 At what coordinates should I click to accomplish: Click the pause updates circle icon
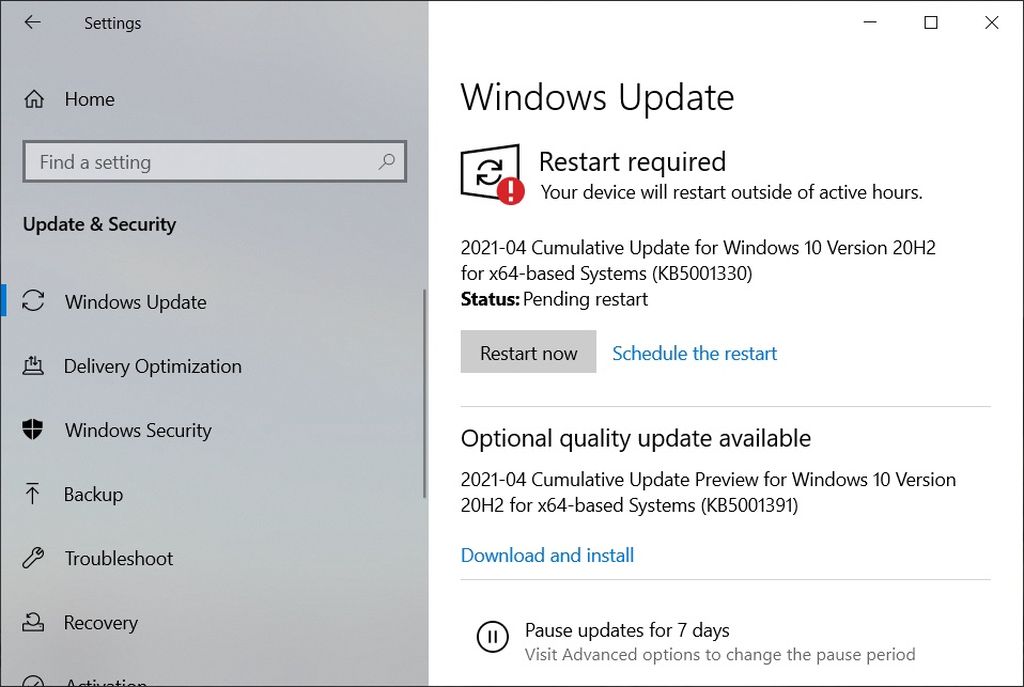[x=492, y=636]
